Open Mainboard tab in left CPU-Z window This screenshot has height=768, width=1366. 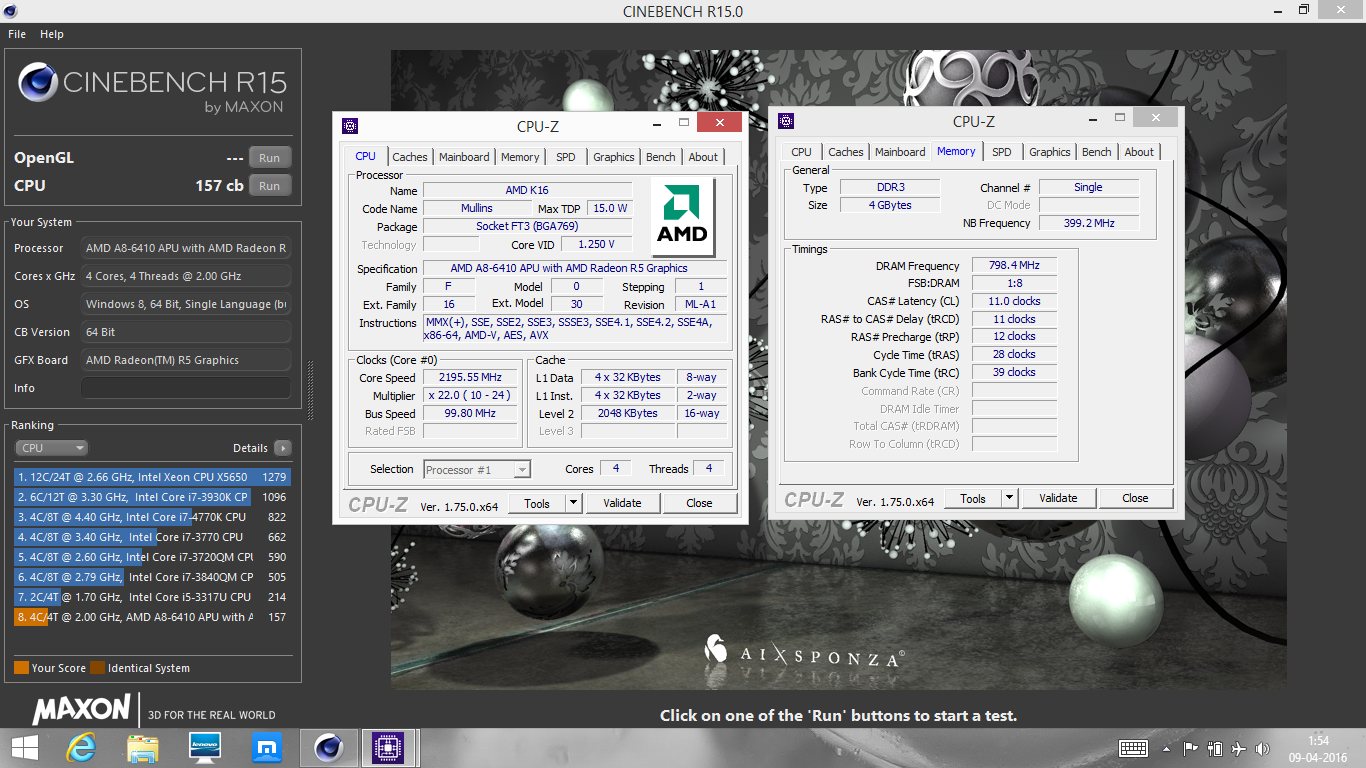(464, 157)
